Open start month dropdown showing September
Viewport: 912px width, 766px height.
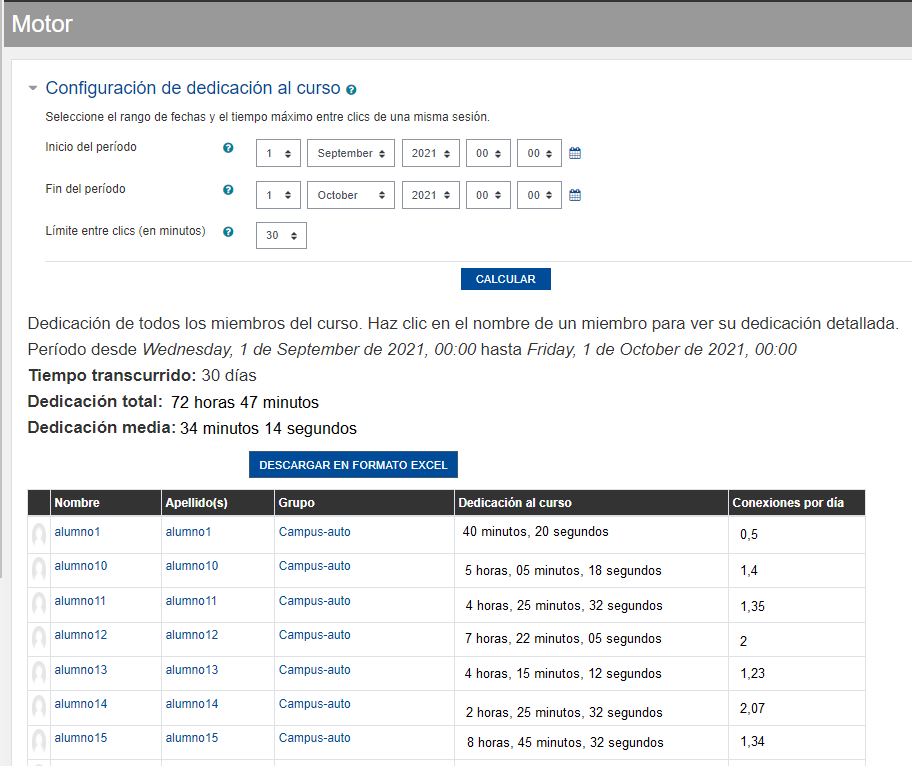tap(350, 154)
